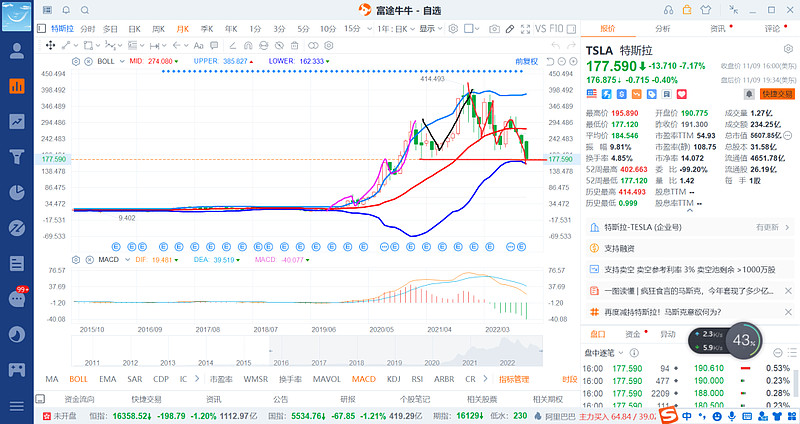
Task: Toggle the right panel layout icon beside F10
Action: [x=571, y=29]
